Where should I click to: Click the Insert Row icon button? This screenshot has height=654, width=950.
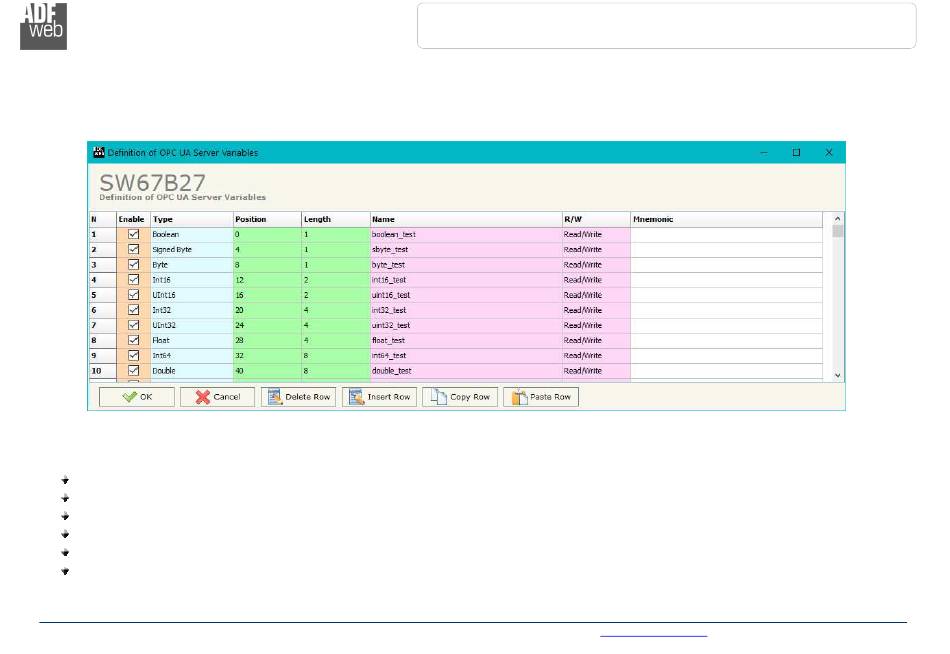378,397
